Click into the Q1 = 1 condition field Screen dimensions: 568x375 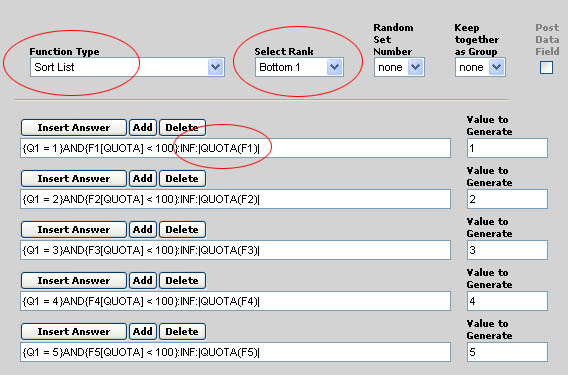click(235, 148)
